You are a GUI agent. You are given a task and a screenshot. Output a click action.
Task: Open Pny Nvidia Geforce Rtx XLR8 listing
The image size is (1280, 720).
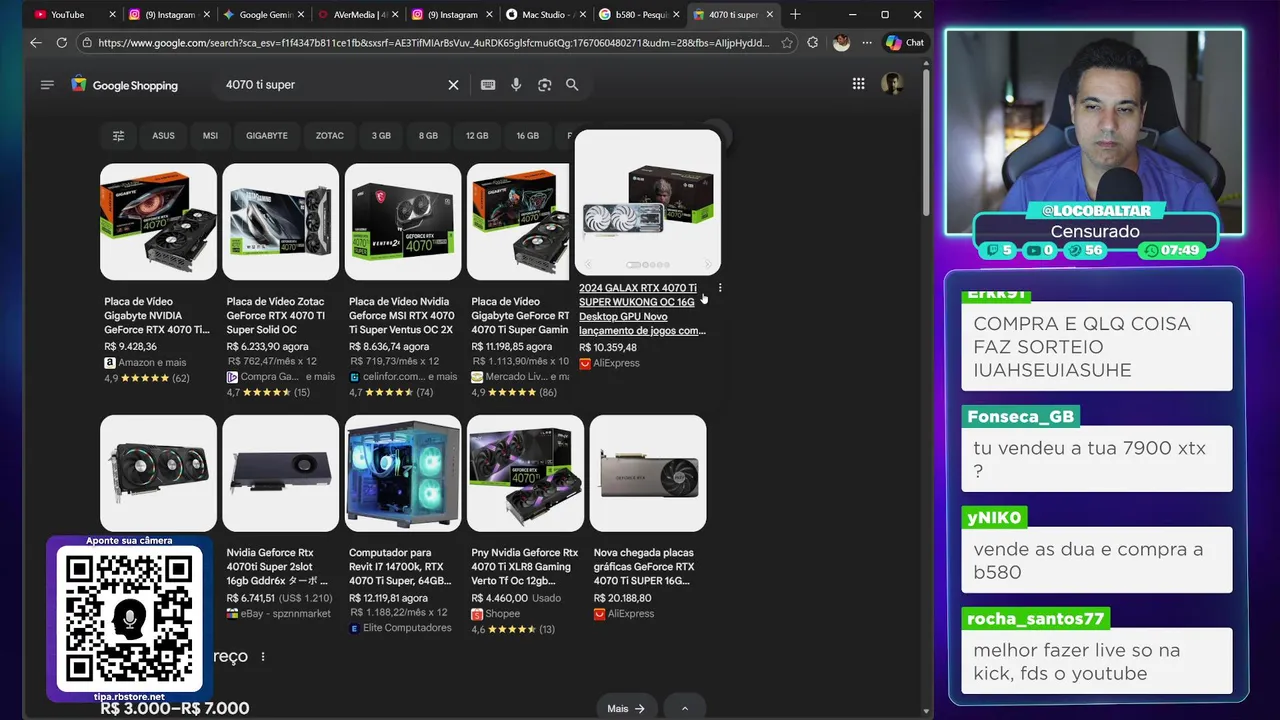[524, 566]
